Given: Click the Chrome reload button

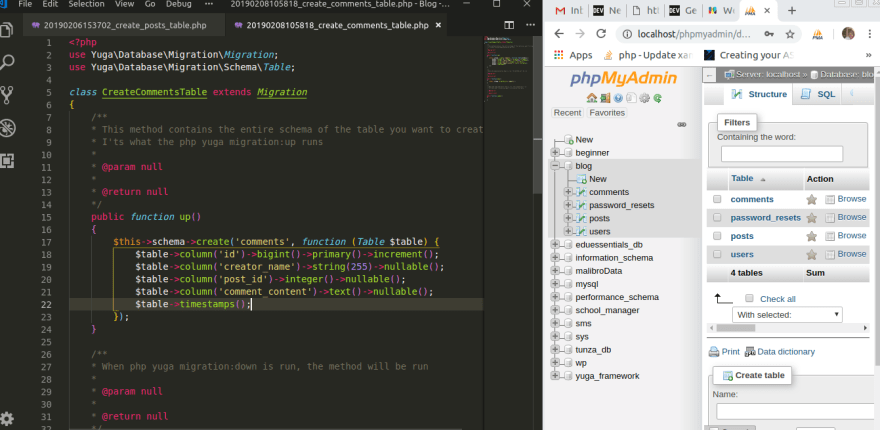Looking at the screenshot, I should [x=601, y=34].
